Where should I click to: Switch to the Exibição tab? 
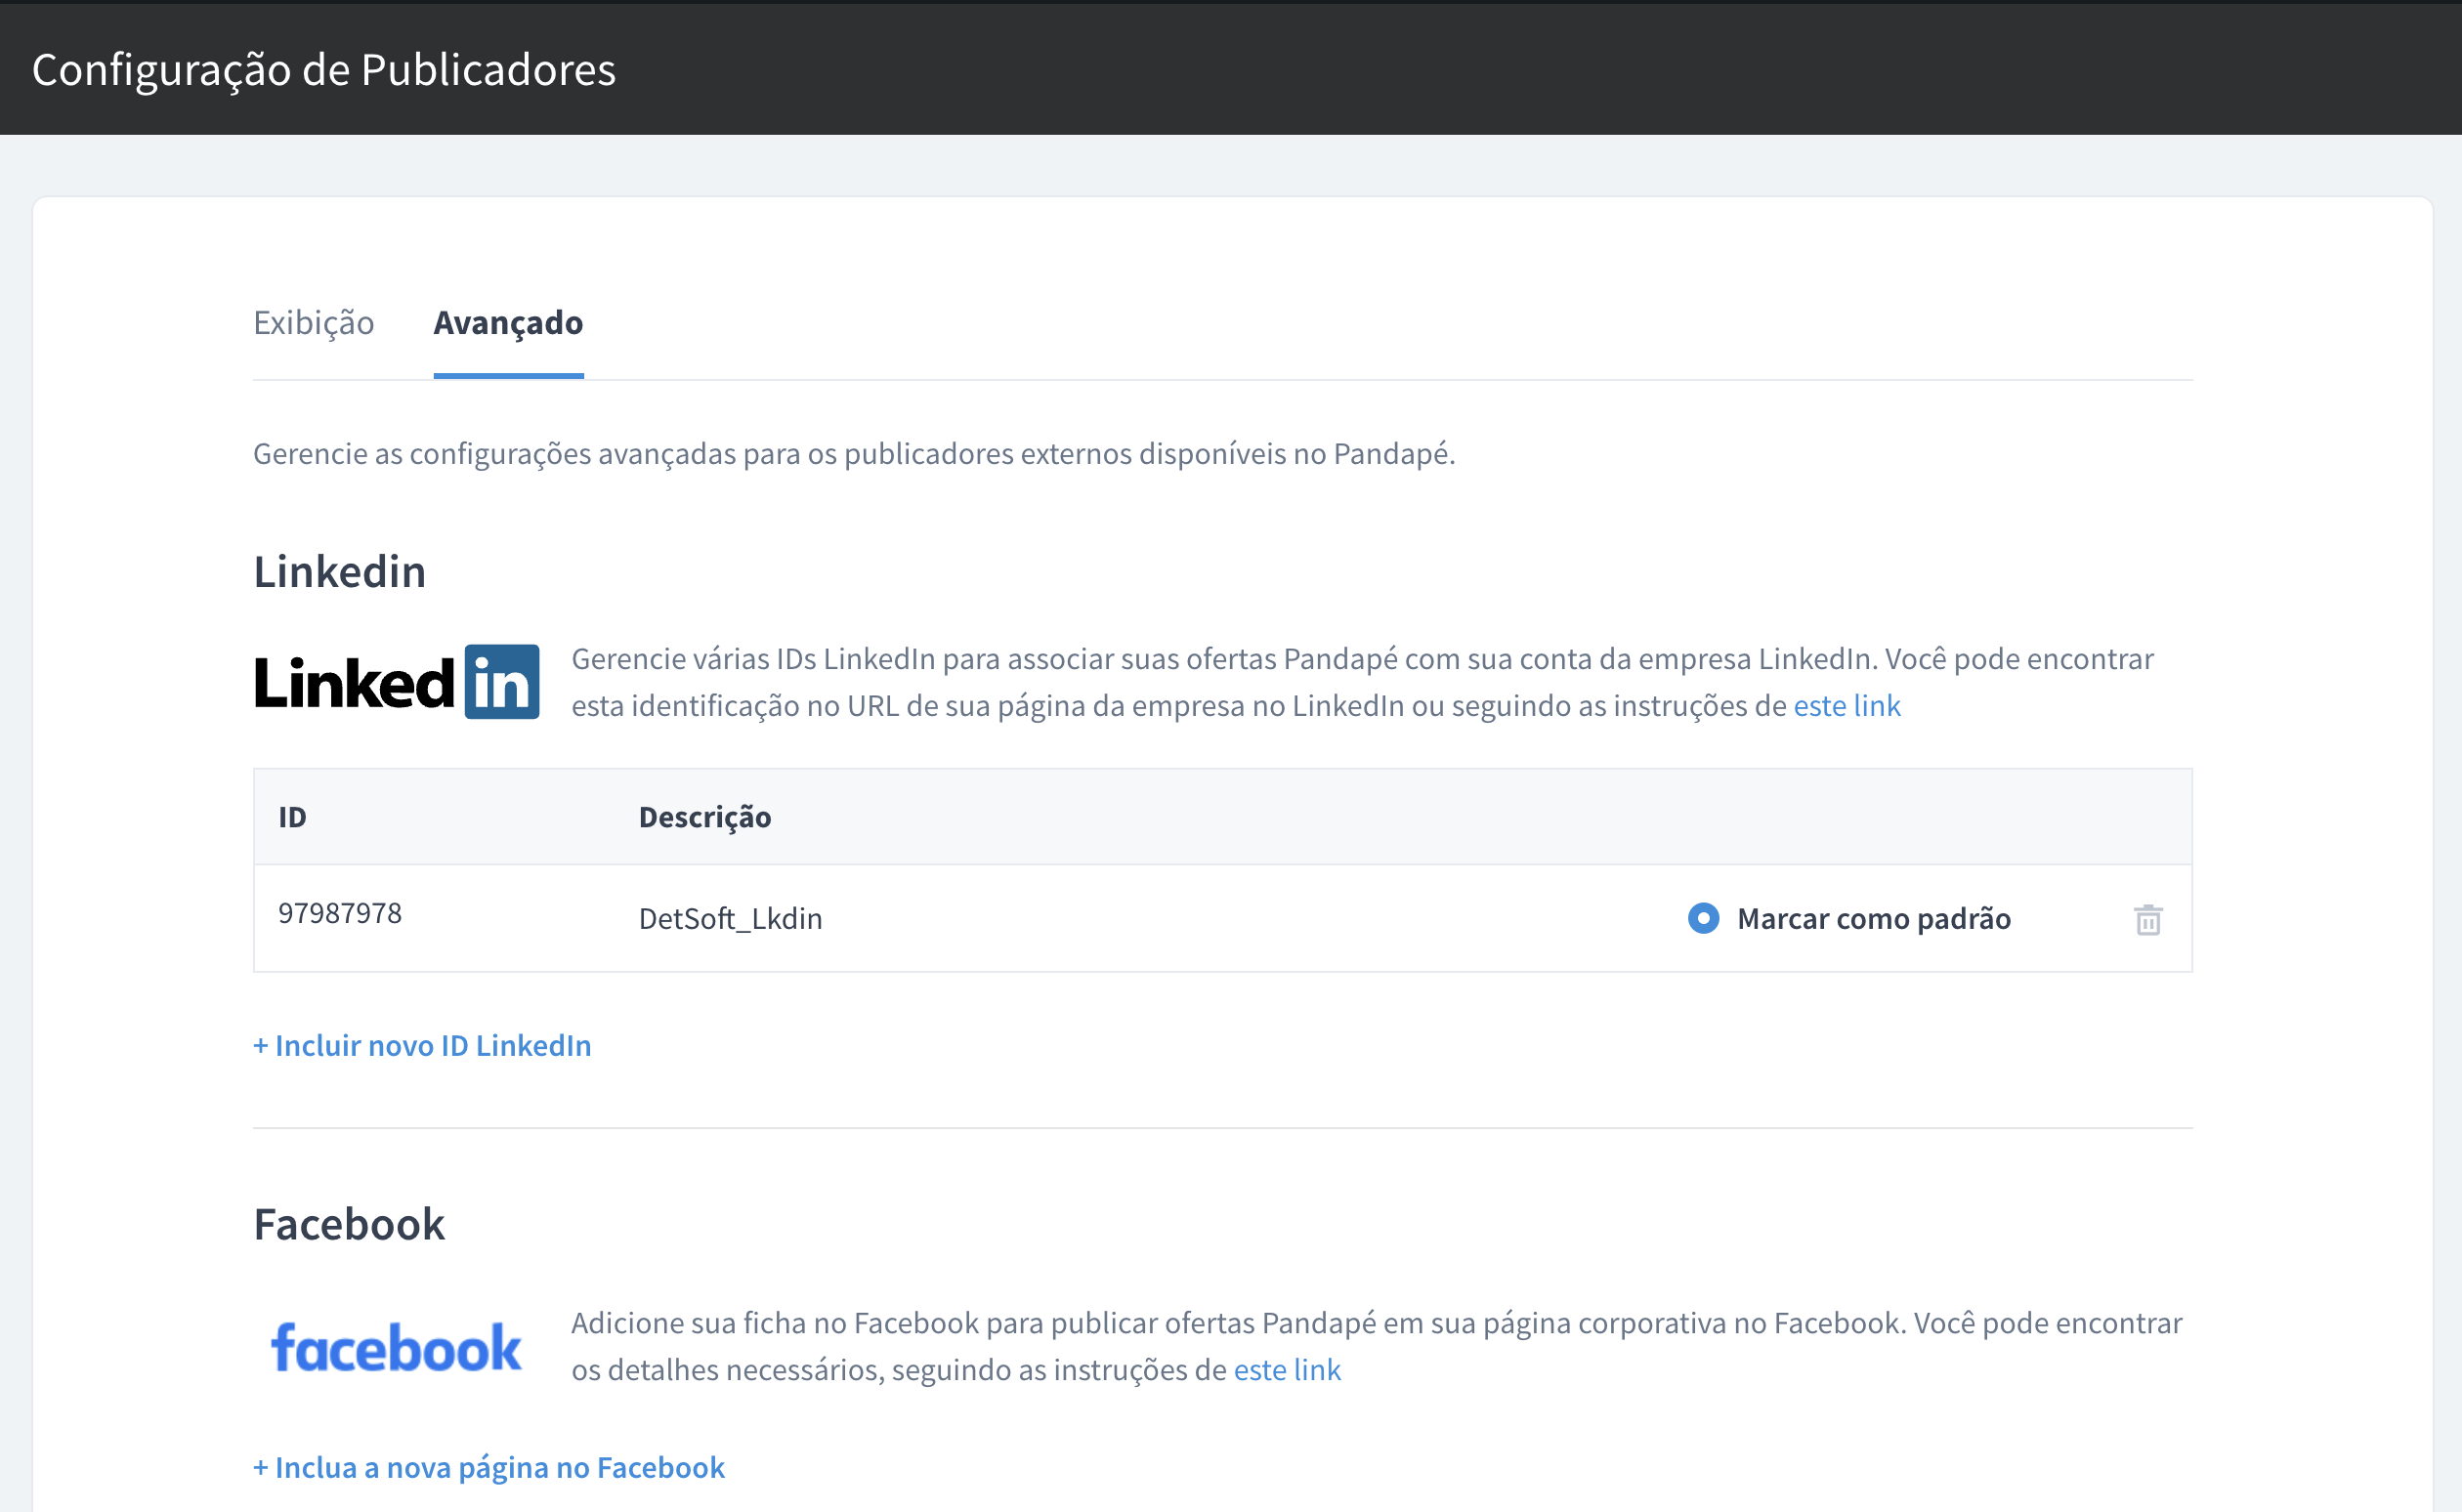coord(313,323)
